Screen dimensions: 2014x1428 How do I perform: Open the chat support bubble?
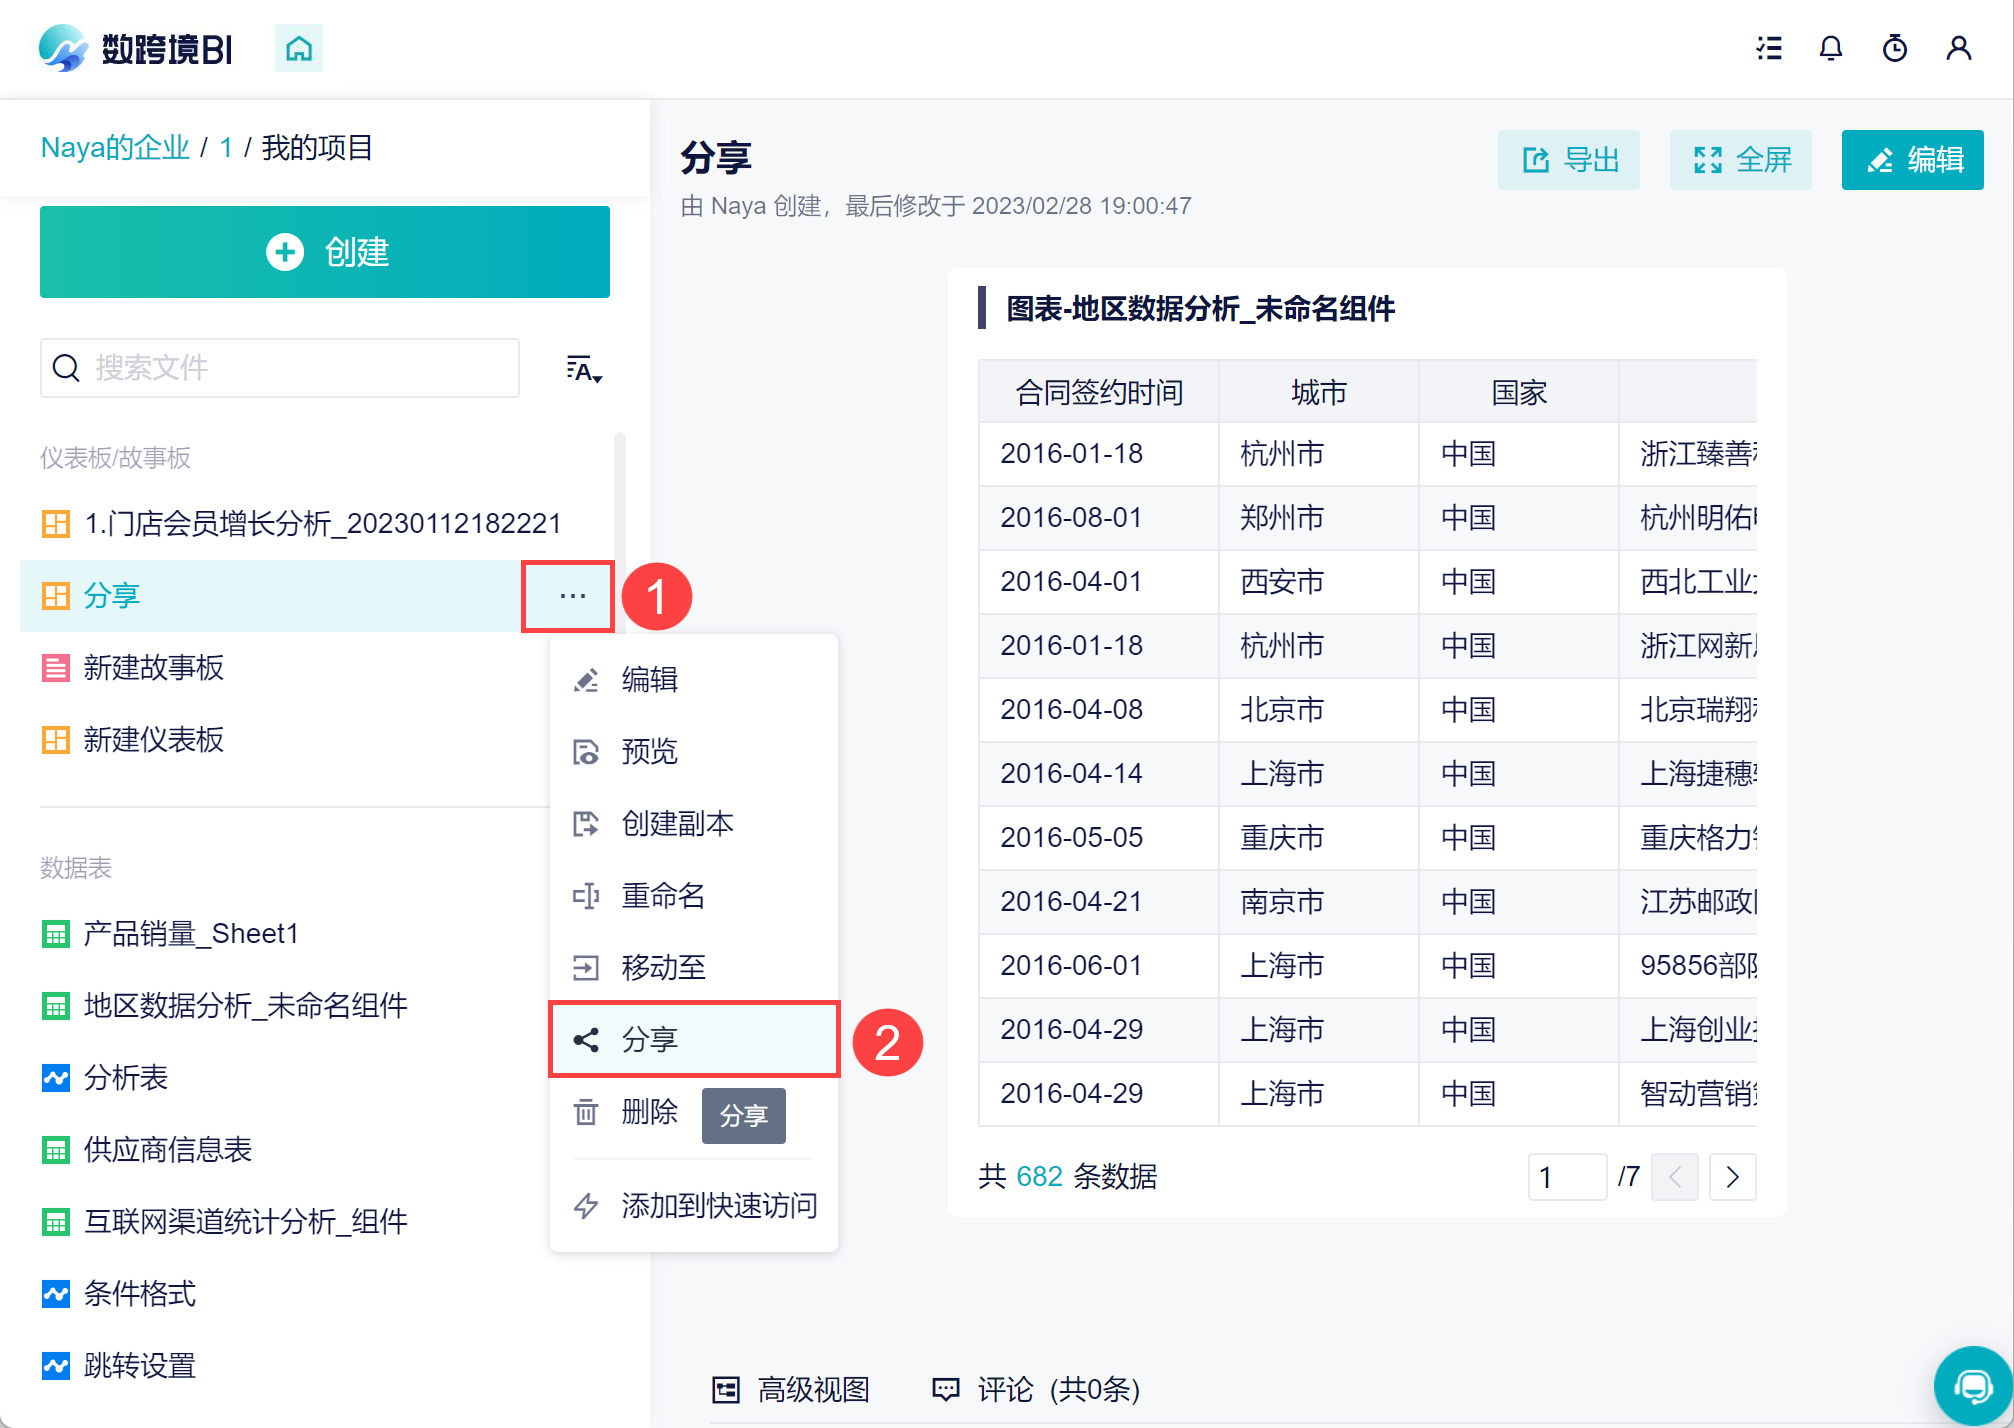pos(1972,1386)
